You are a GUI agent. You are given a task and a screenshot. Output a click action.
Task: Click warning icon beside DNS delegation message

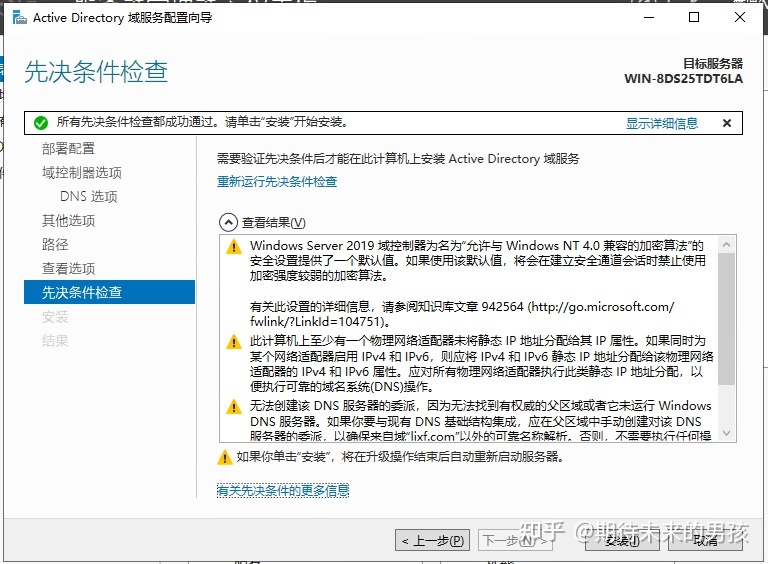(x=234, y=406)
